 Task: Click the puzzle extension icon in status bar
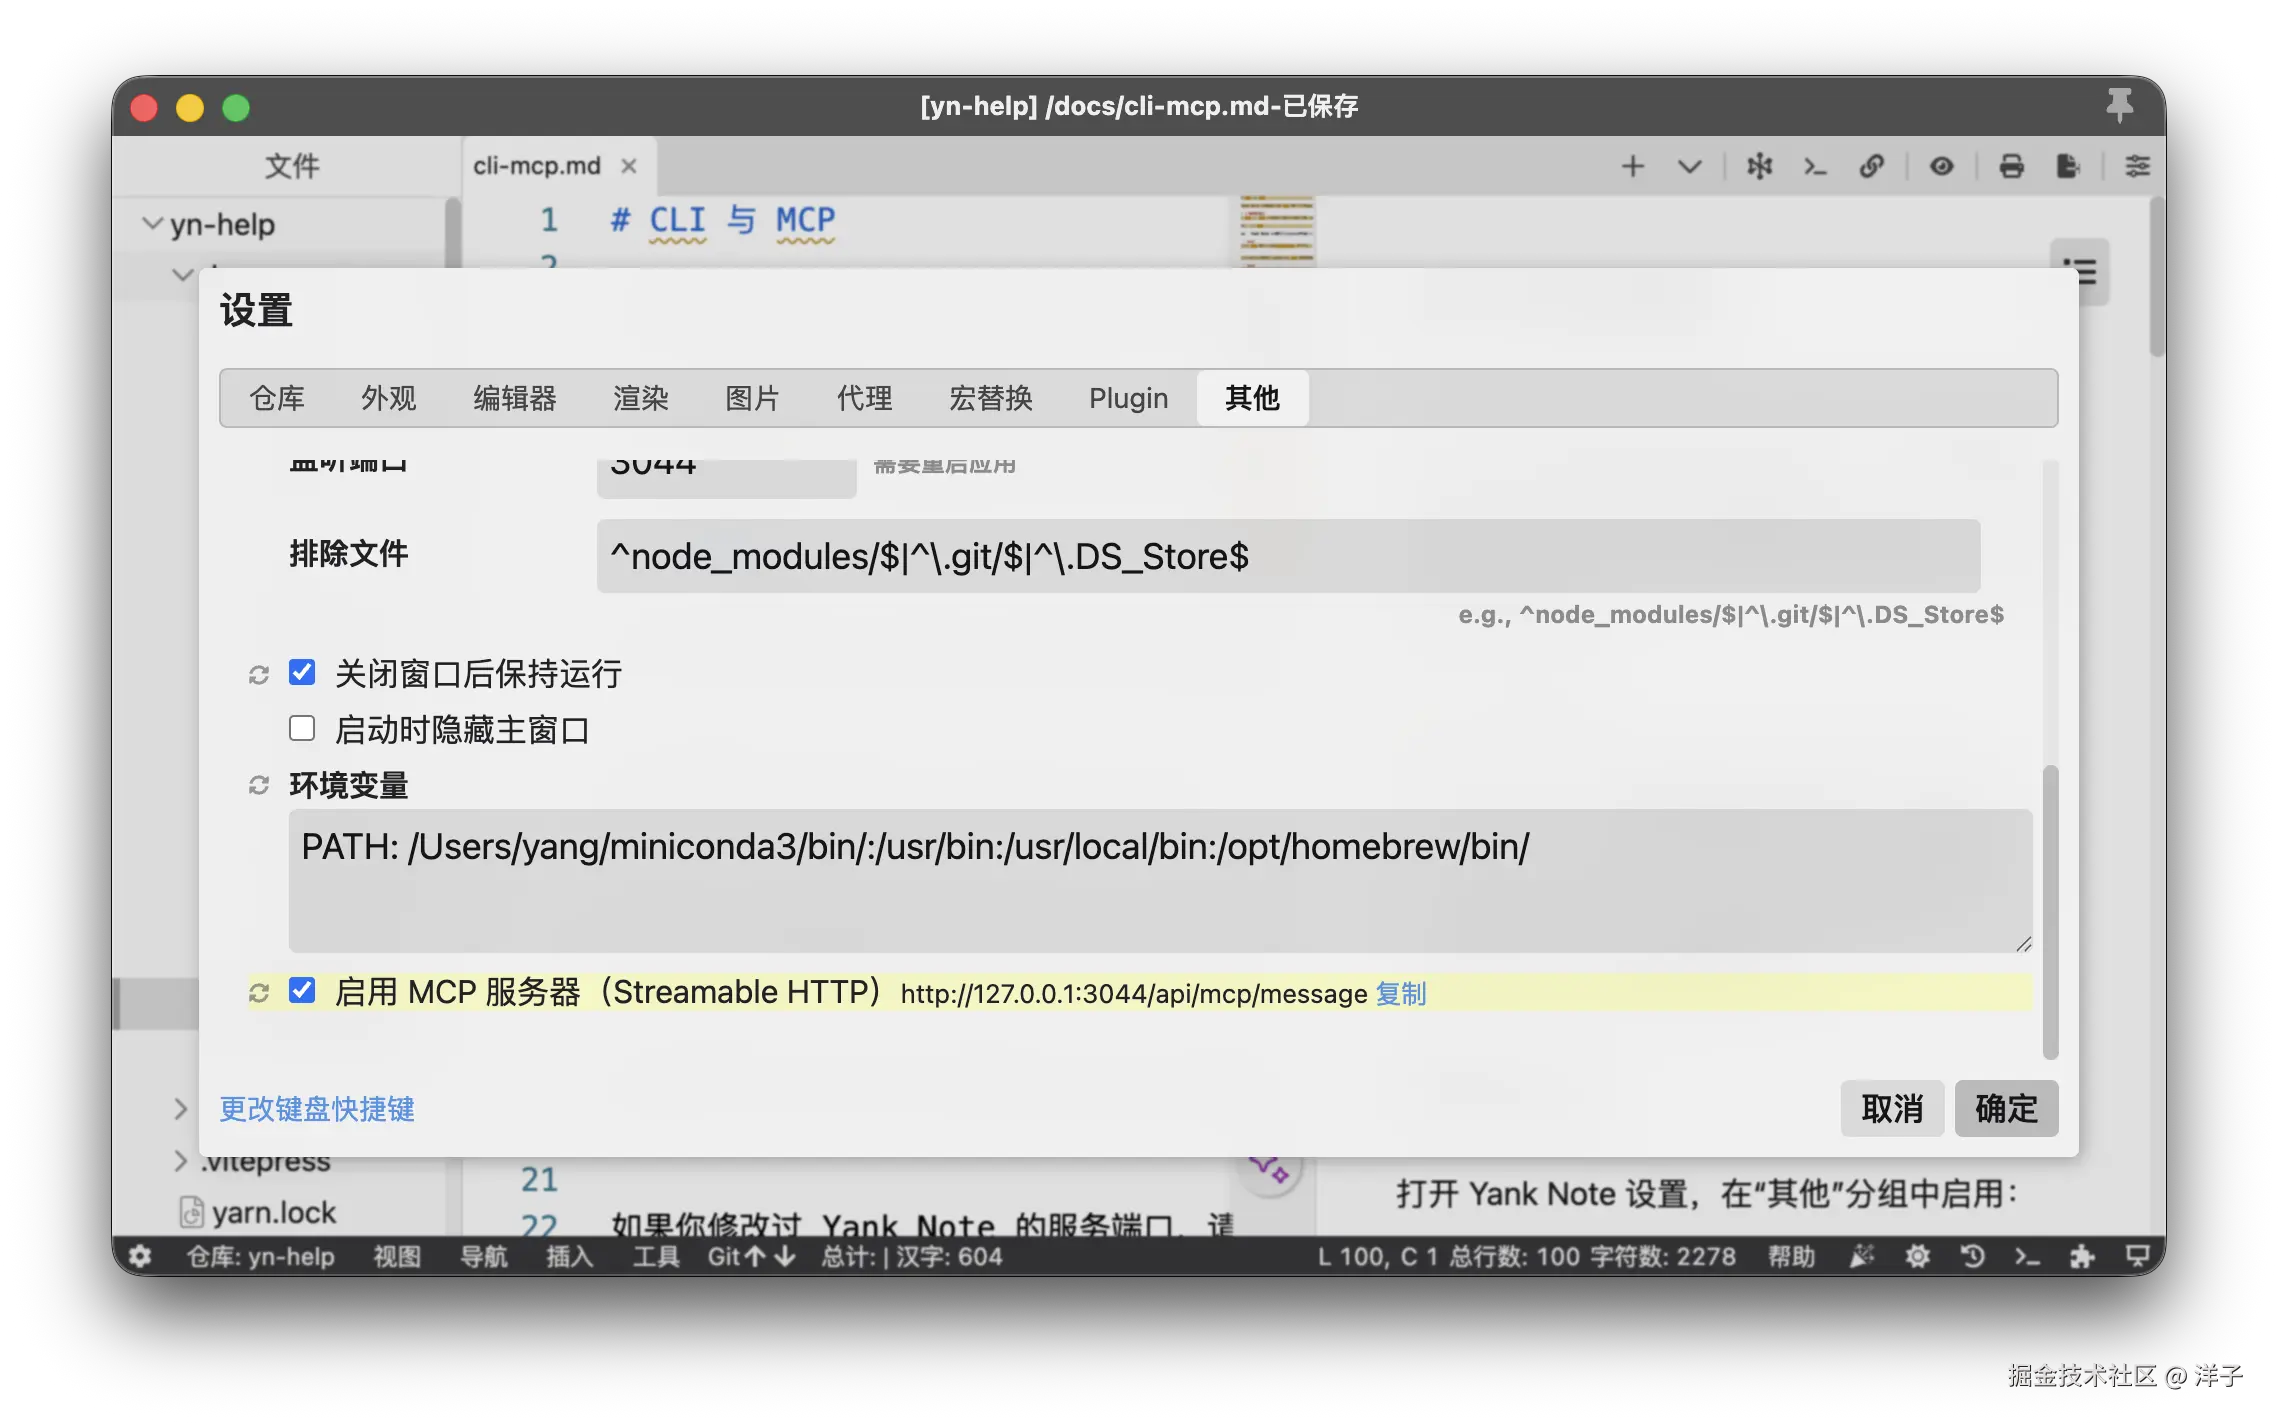point(2082,1256)
